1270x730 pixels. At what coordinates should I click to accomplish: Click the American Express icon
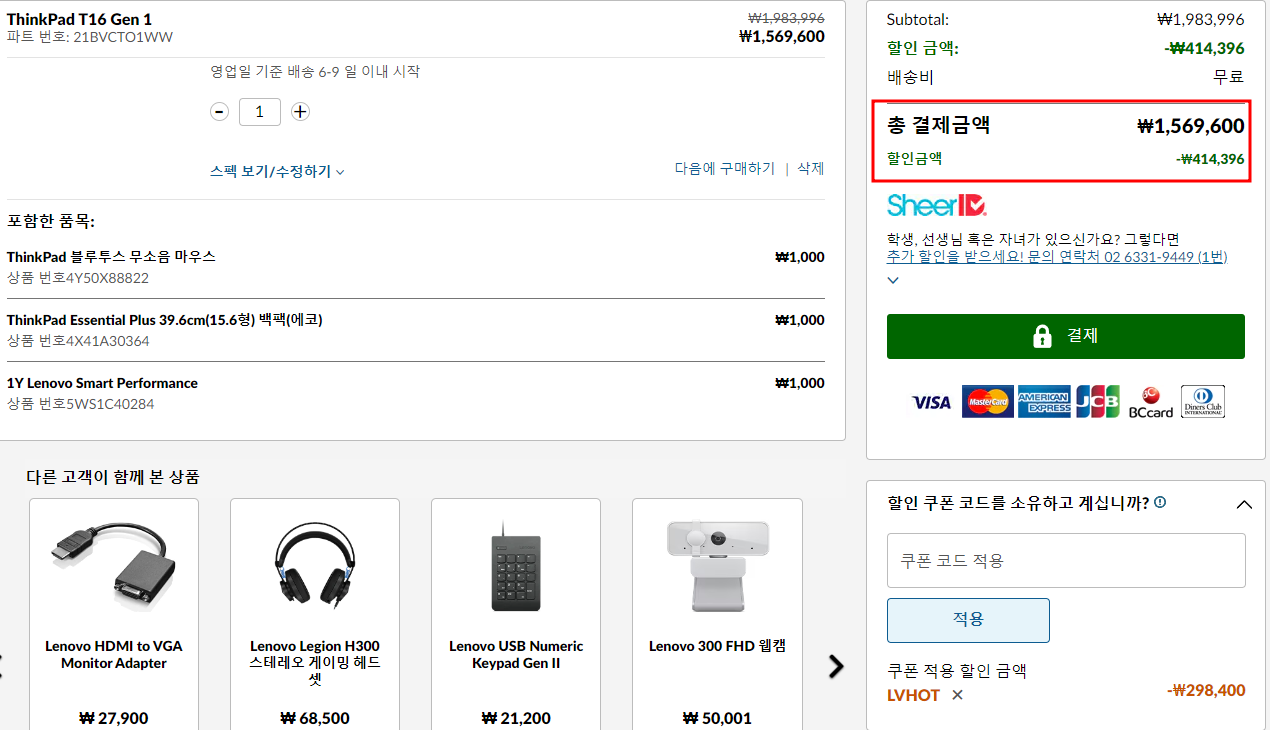pos(1044,401)
